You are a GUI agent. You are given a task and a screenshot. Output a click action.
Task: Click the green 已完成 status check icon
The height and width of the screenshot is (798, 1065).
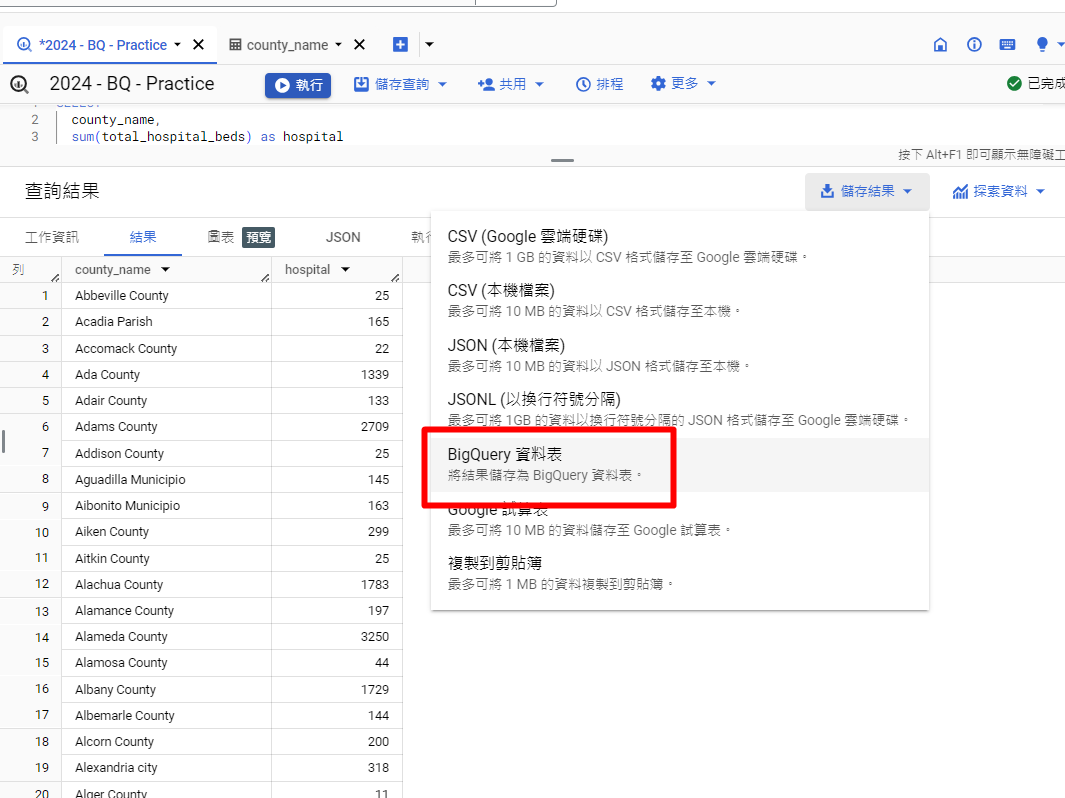1014,84
